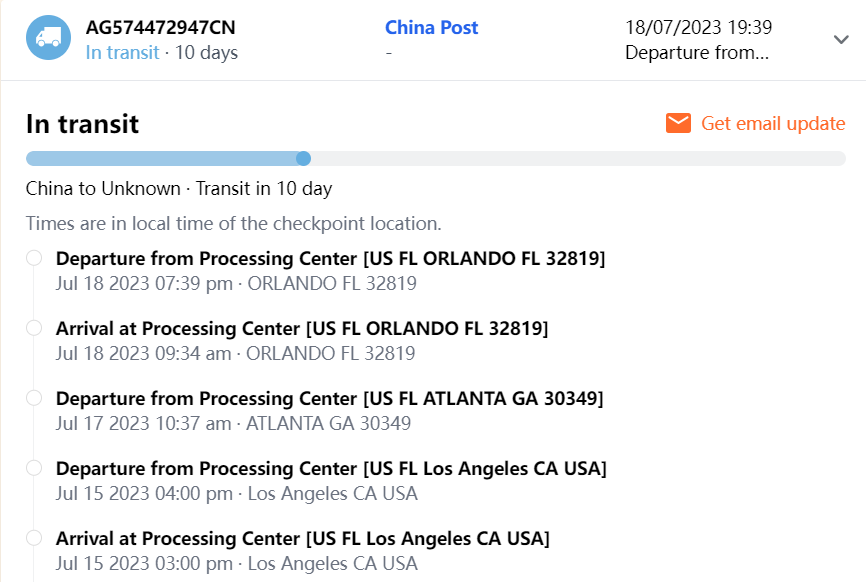Screen dimensions: 866x582
Task: Click the transit progress bar
Action: tap(435, 158)
